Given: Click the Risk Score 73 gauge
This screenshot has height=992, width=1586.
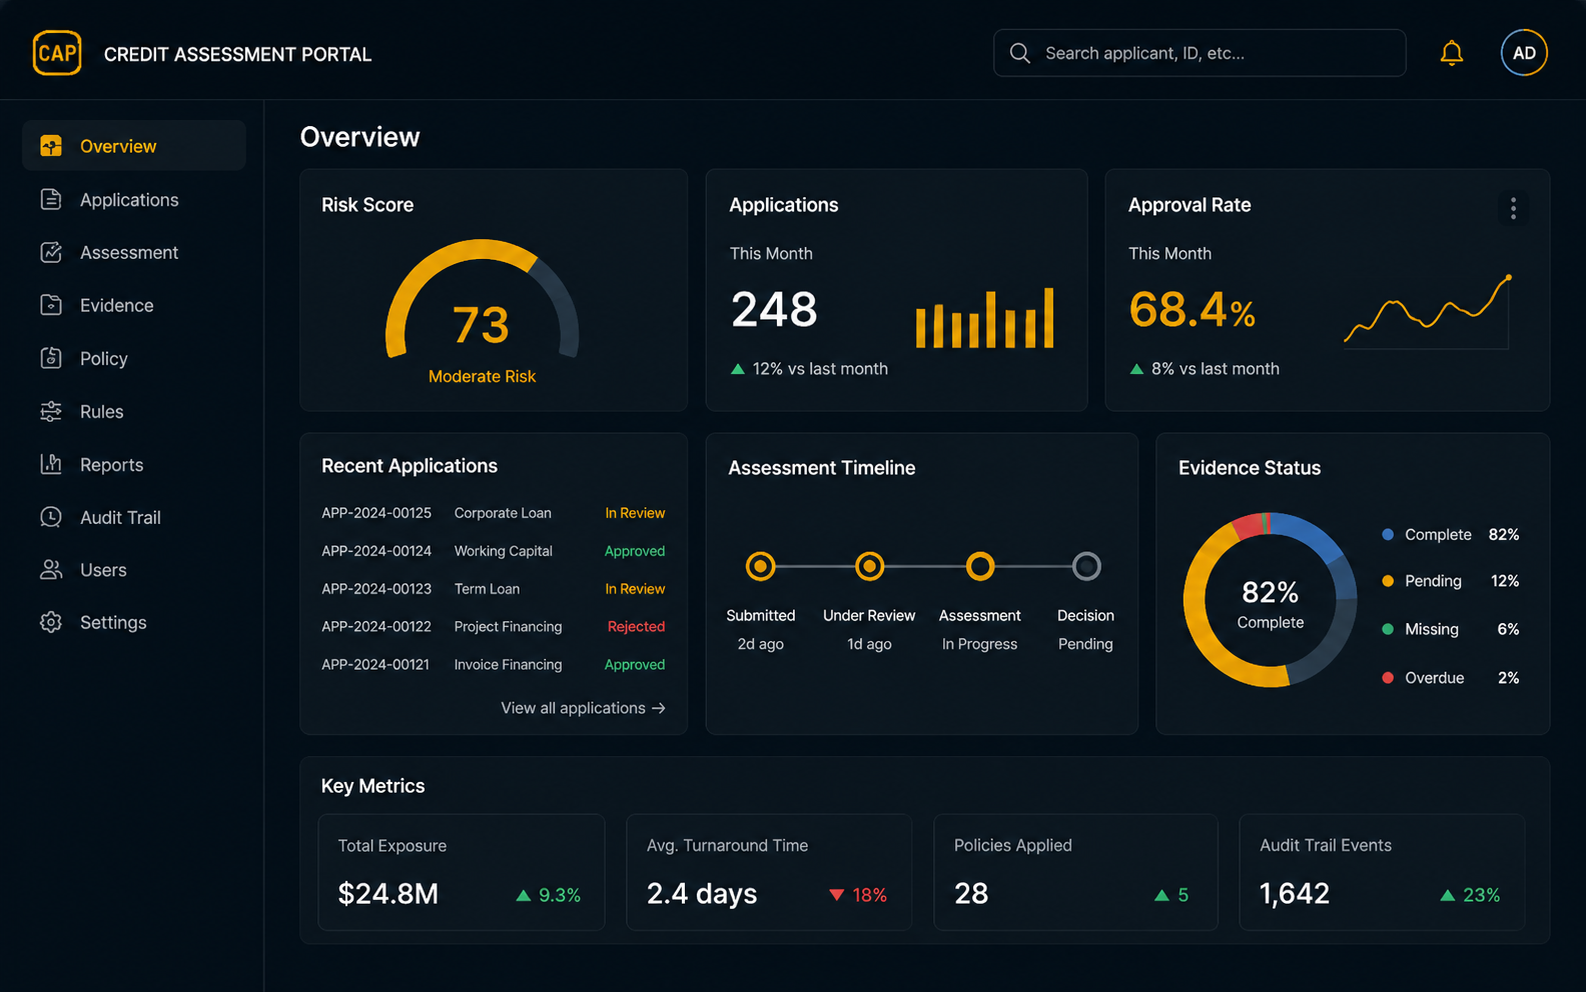Looking at the screenshot, I should [x=482, y=300].
